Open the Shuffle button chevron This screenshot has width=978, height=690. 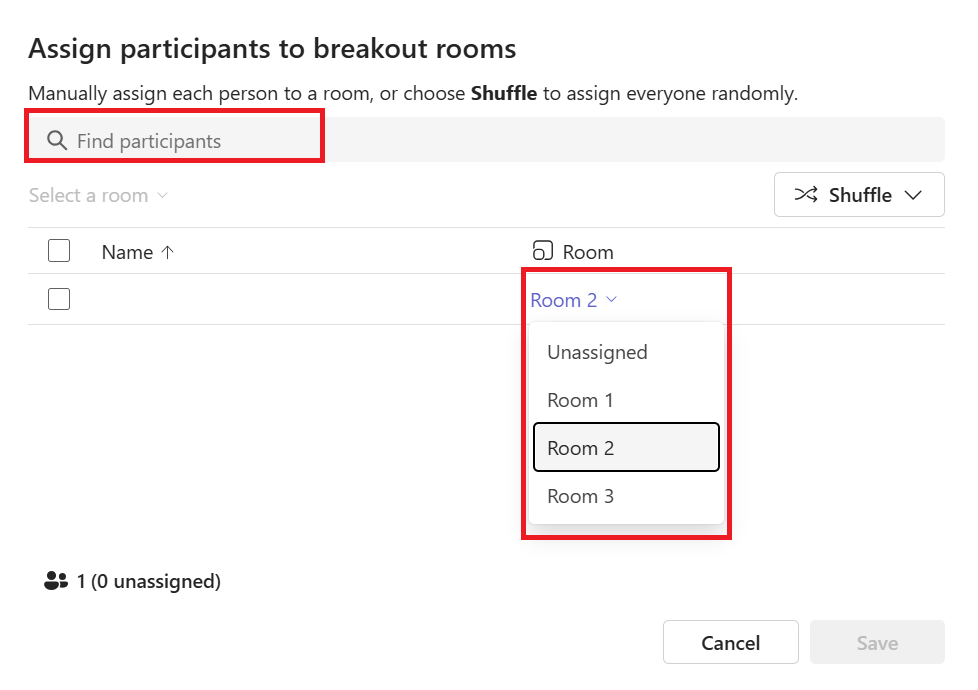(913, 195)
